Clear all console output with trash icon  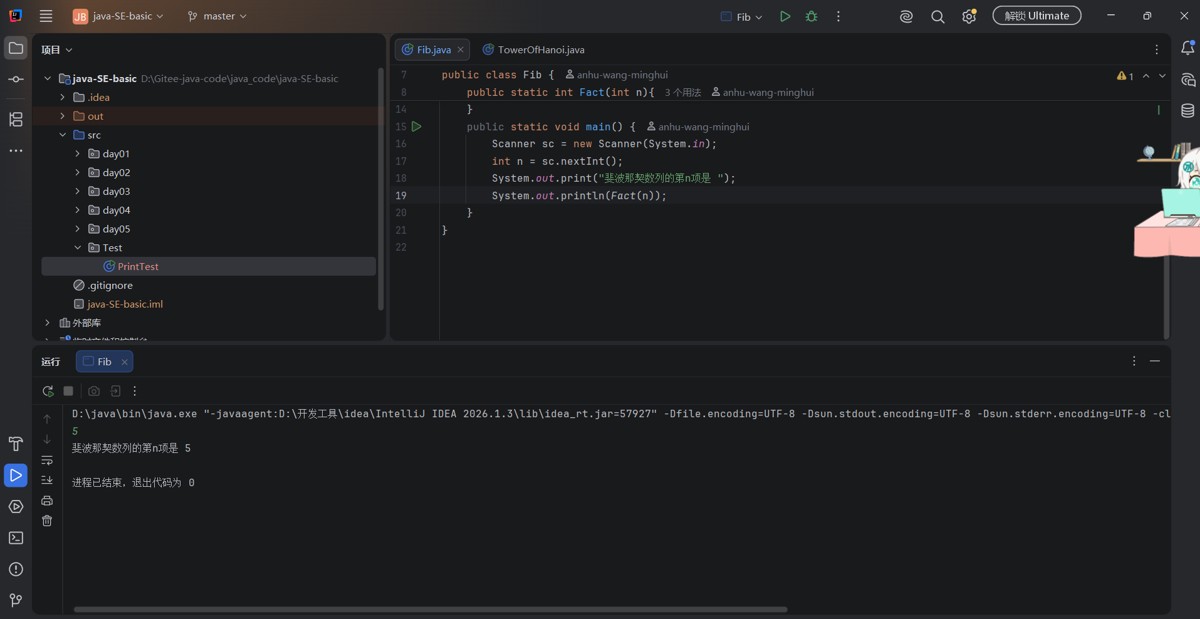(47, 521)
